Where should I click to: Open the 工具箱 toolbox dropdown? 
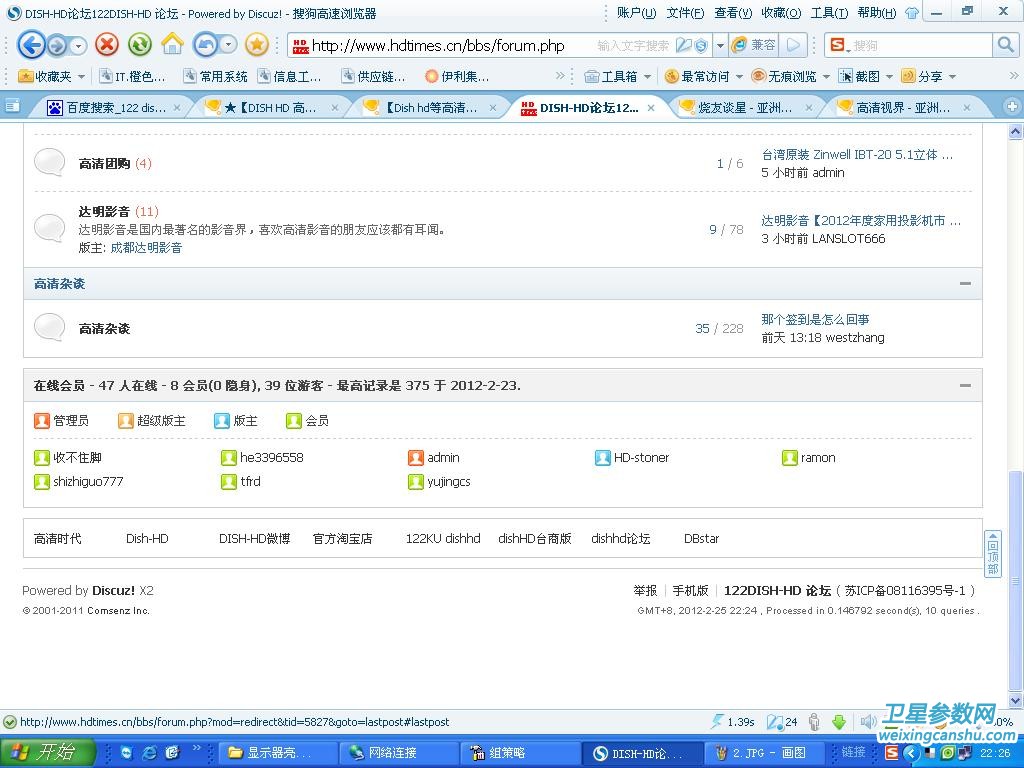(x=619, y=76)
